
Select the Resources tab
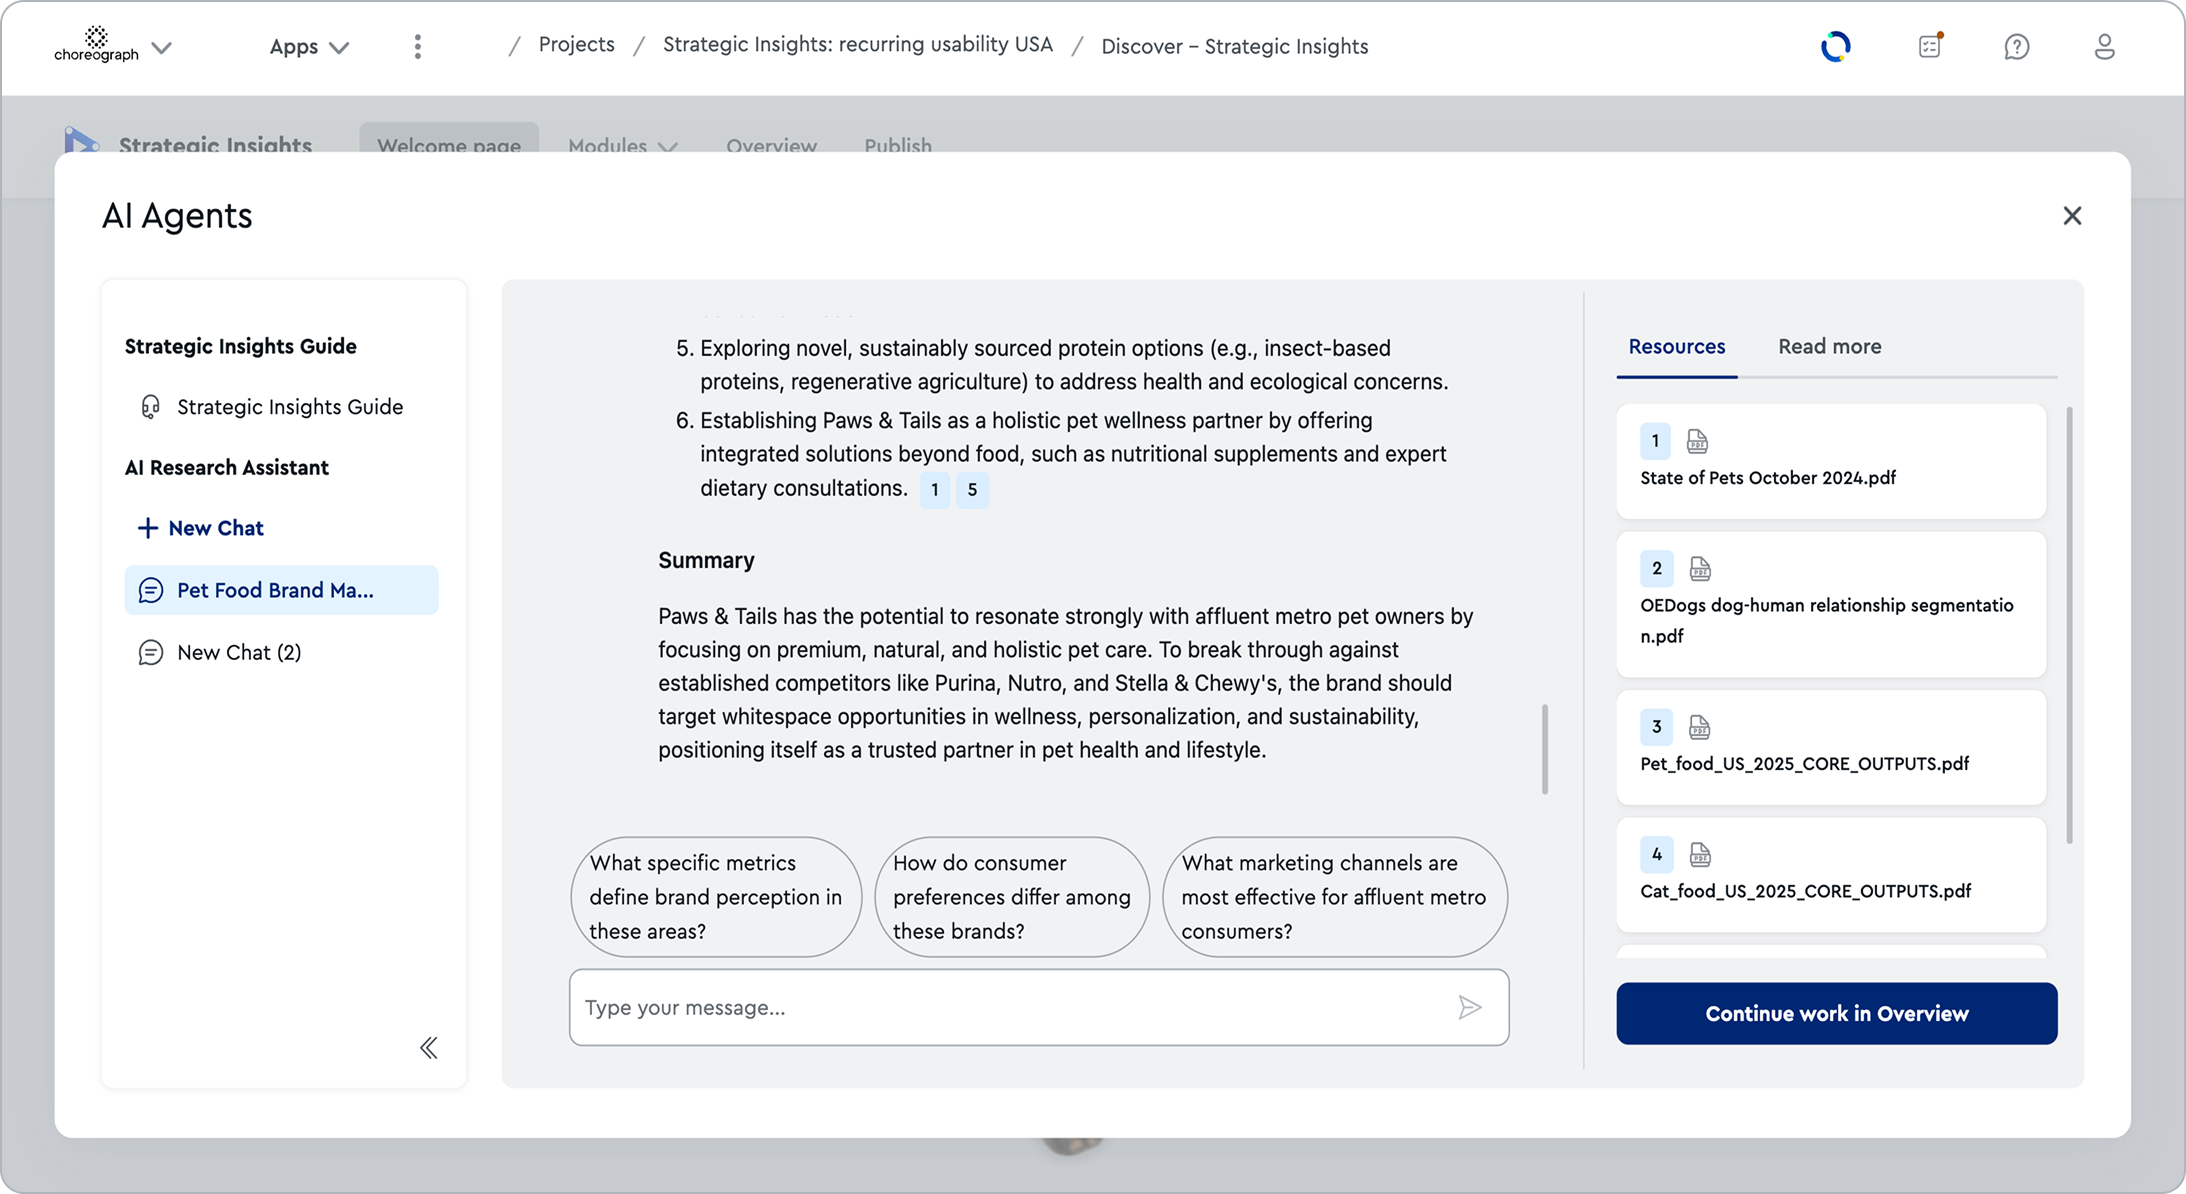pos(1677,347)
